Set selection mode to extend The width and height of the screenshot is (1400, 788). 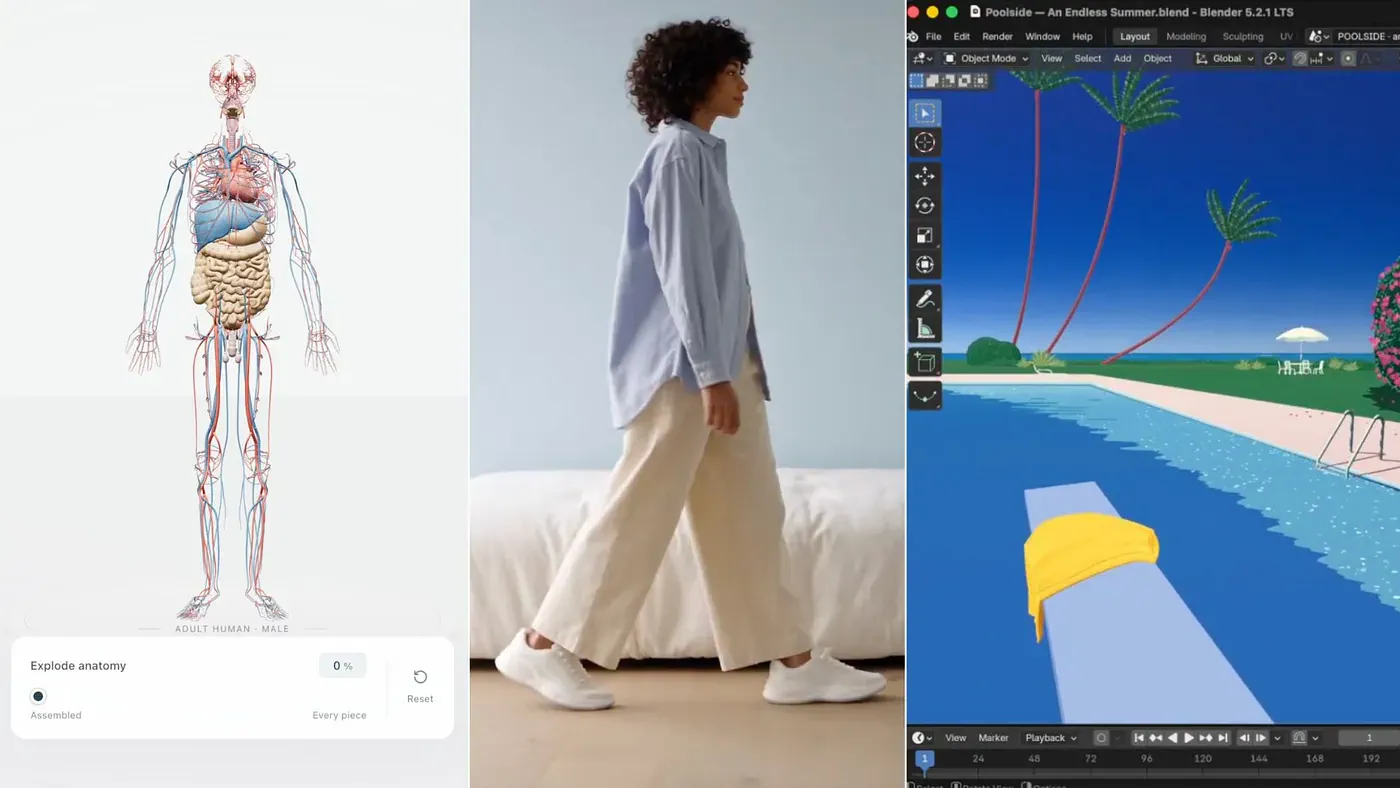coord(932,81)
